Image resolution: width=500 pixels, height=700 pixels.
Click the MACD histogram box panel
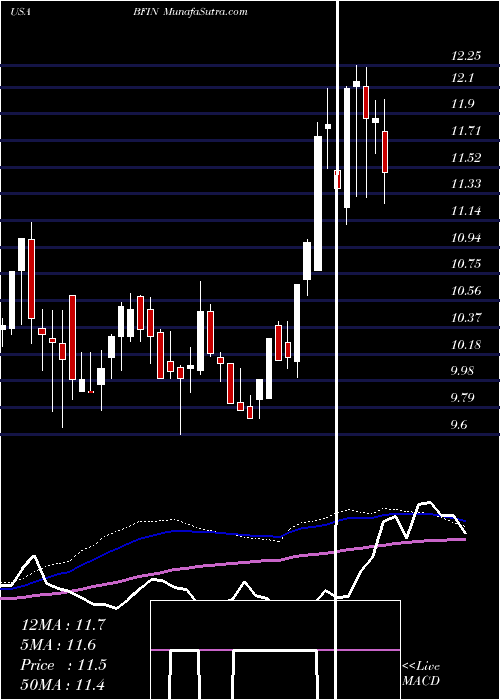click(x=275, y=650)
